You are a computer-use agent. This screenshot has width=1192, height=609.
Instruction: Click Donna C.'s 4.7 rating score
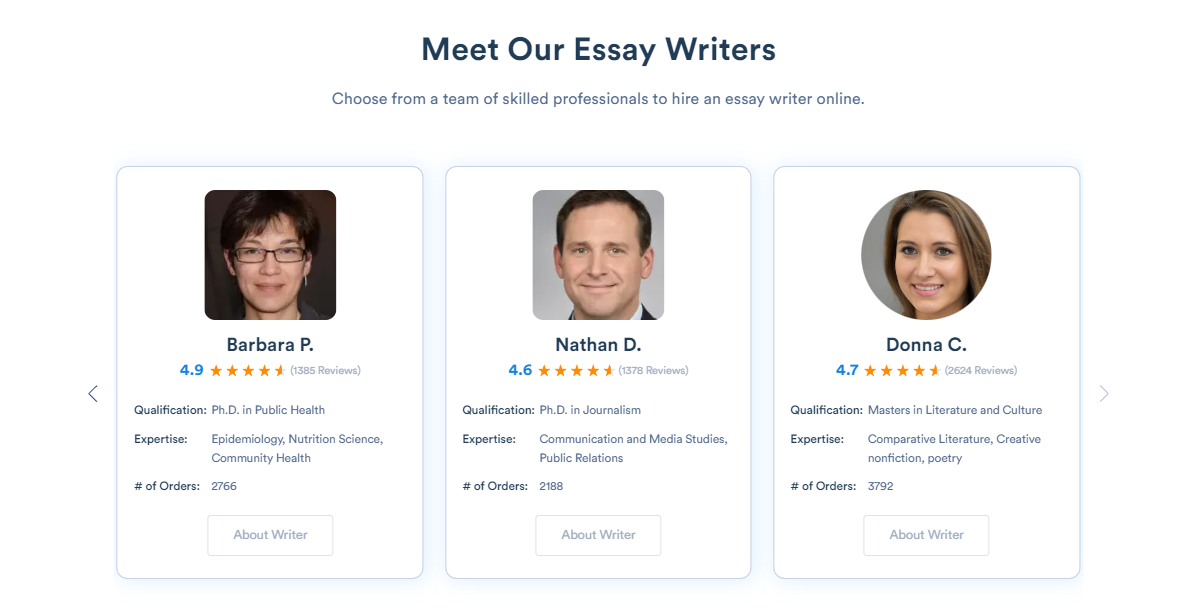847,370
